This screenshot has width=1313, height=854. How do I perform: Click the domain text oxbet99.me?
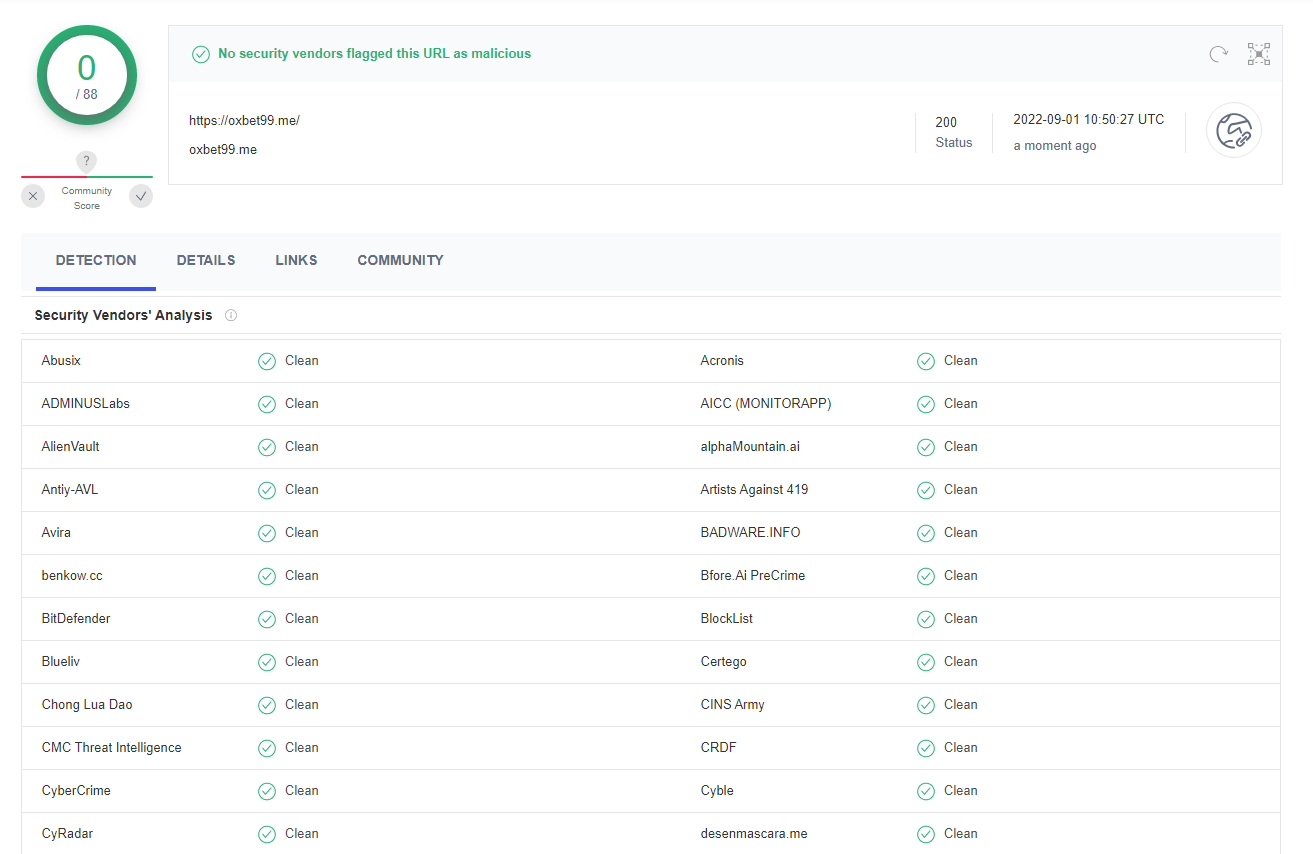click(223, 150)
